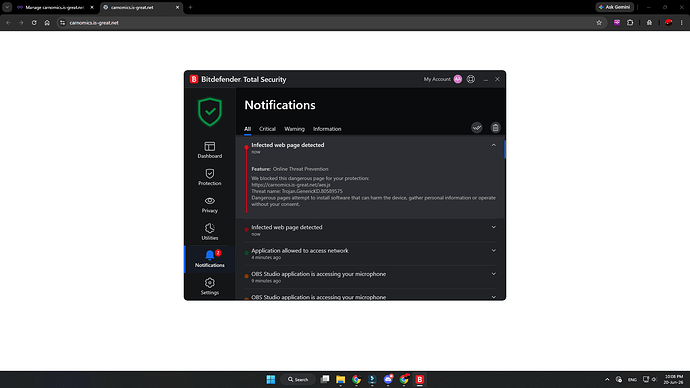Image resolution: width=690 pixels, height=388 pixels.
Task: Click the notifications list scrollbar
Action: click(x=505, y=150)
